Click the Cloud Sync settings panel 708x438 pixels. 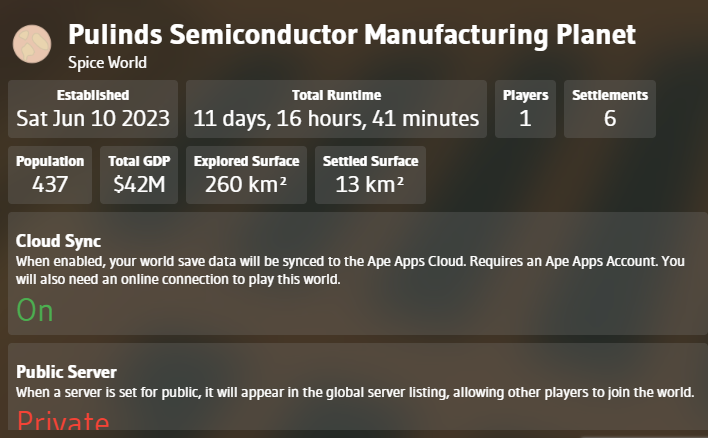(x=358, y=273)
